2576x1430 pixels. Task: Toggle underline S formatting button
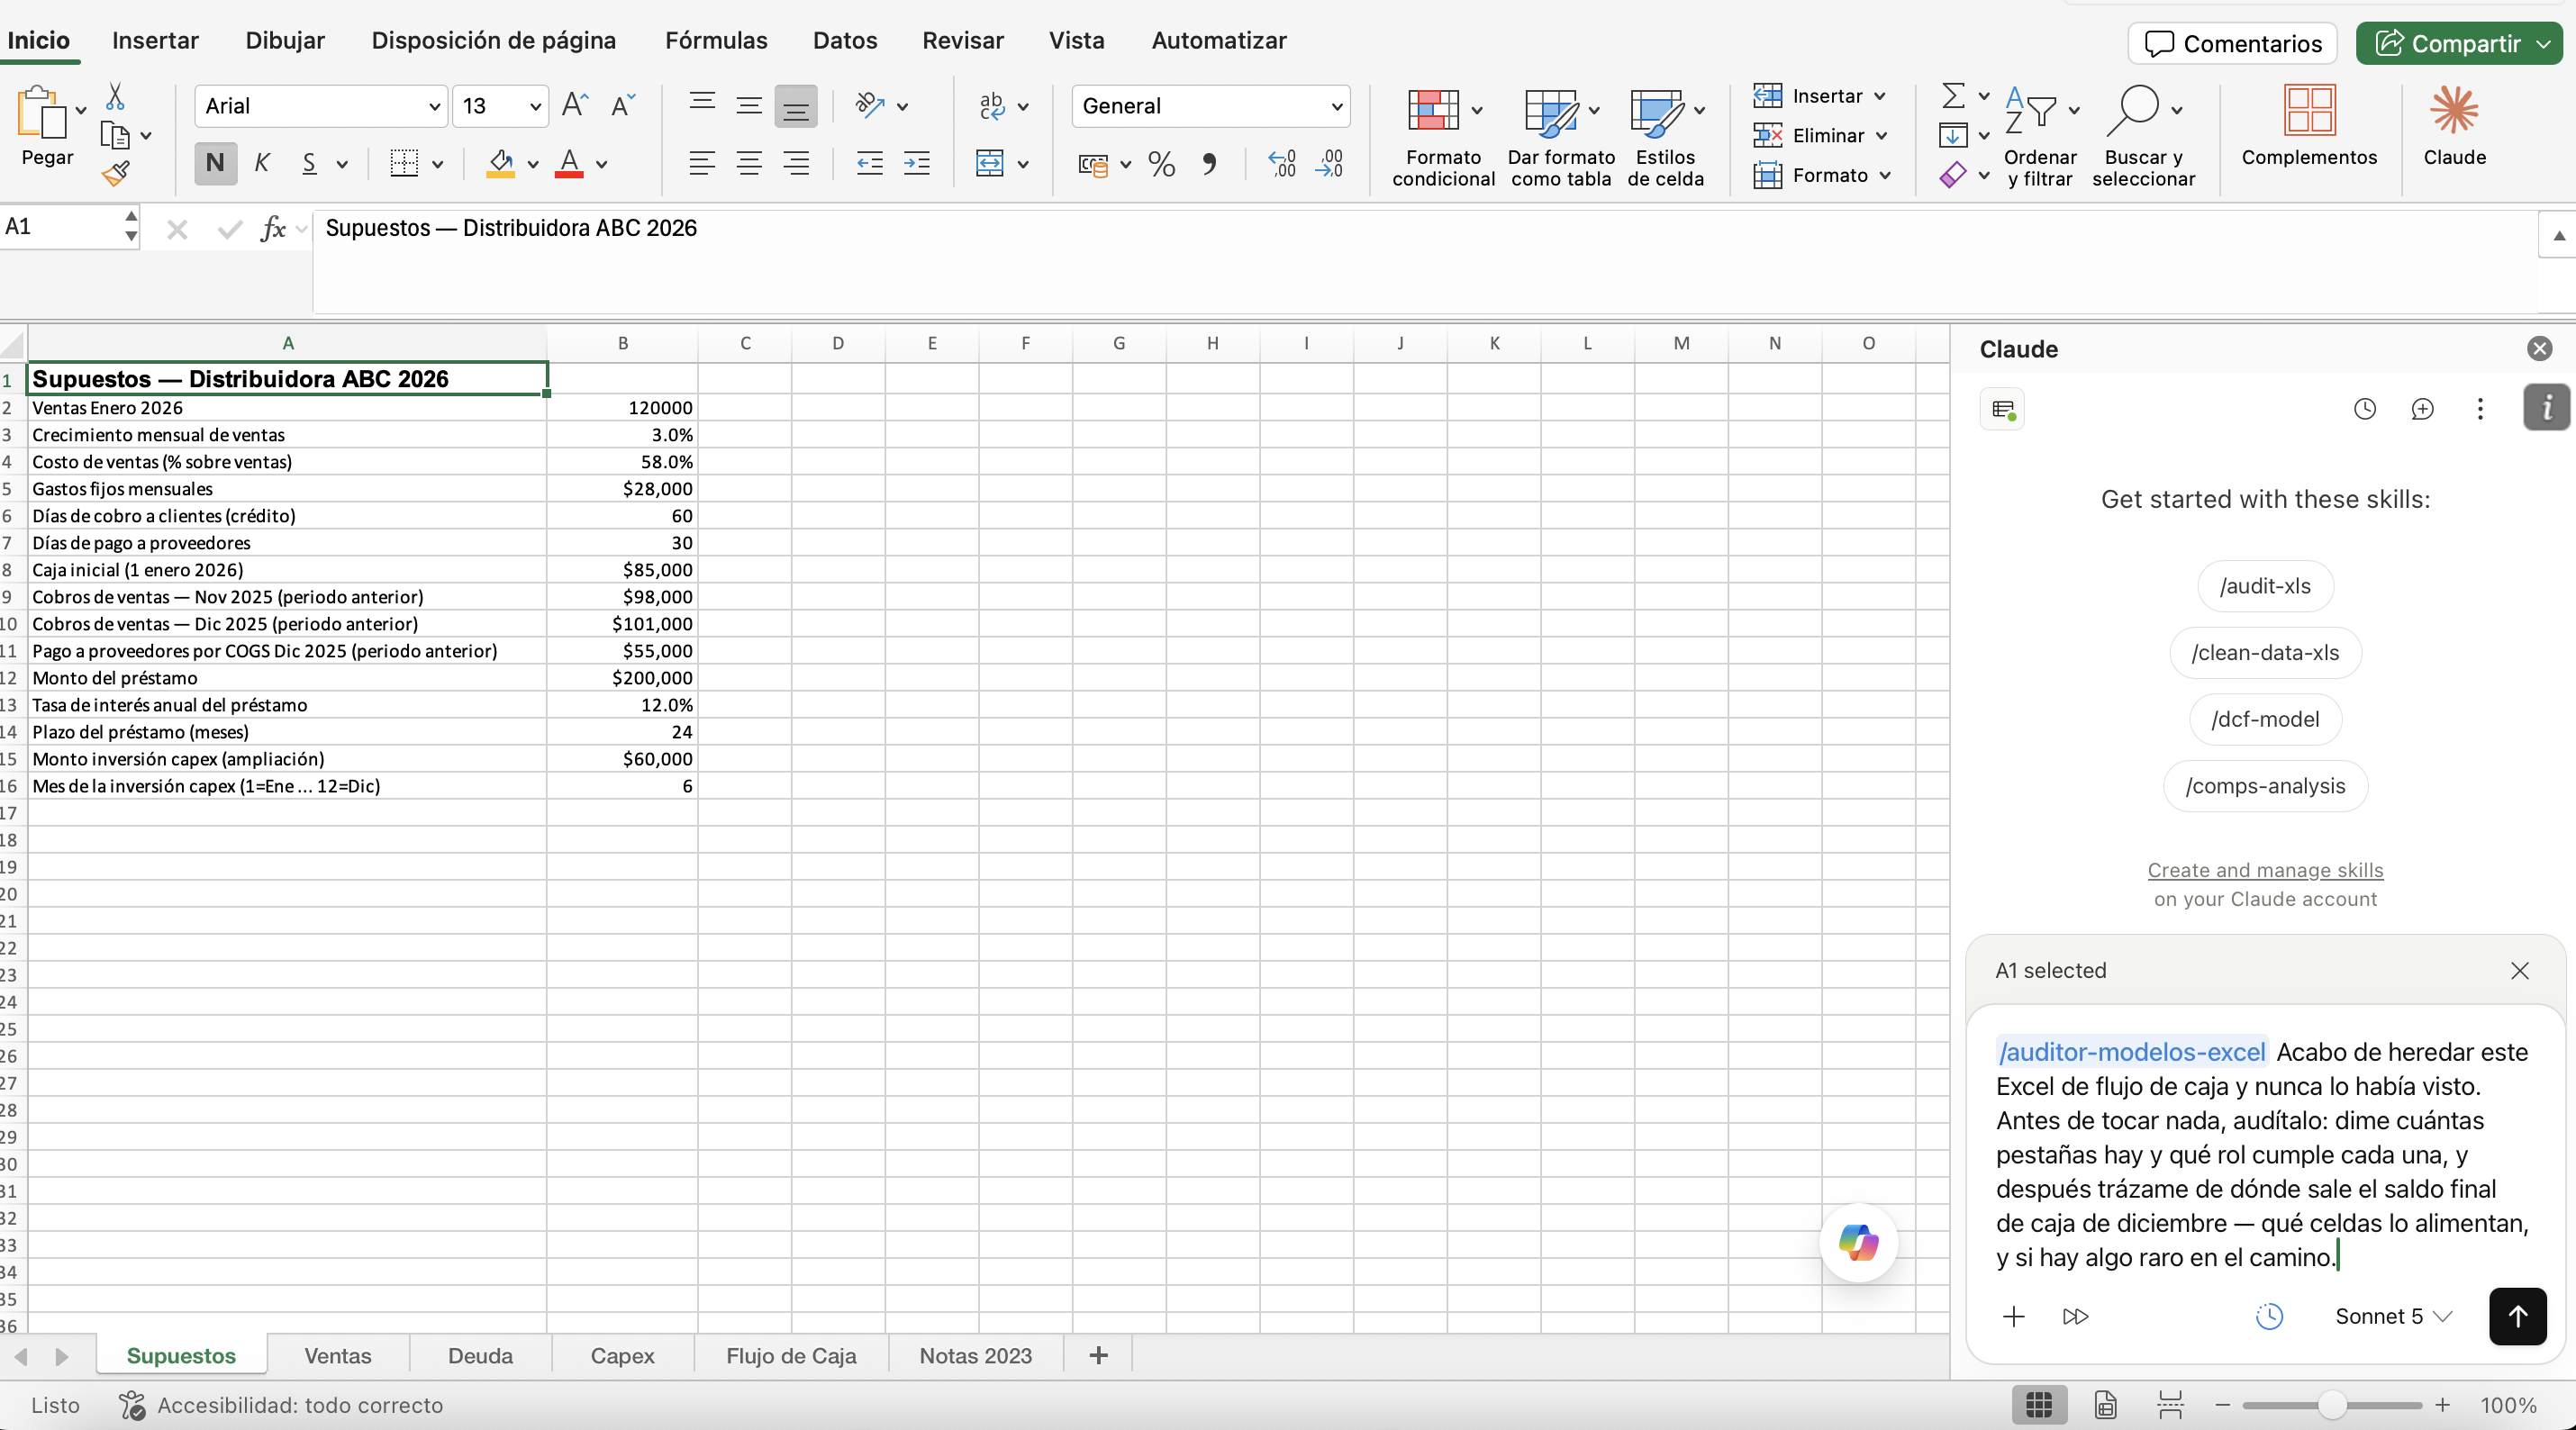click(309, 164)
